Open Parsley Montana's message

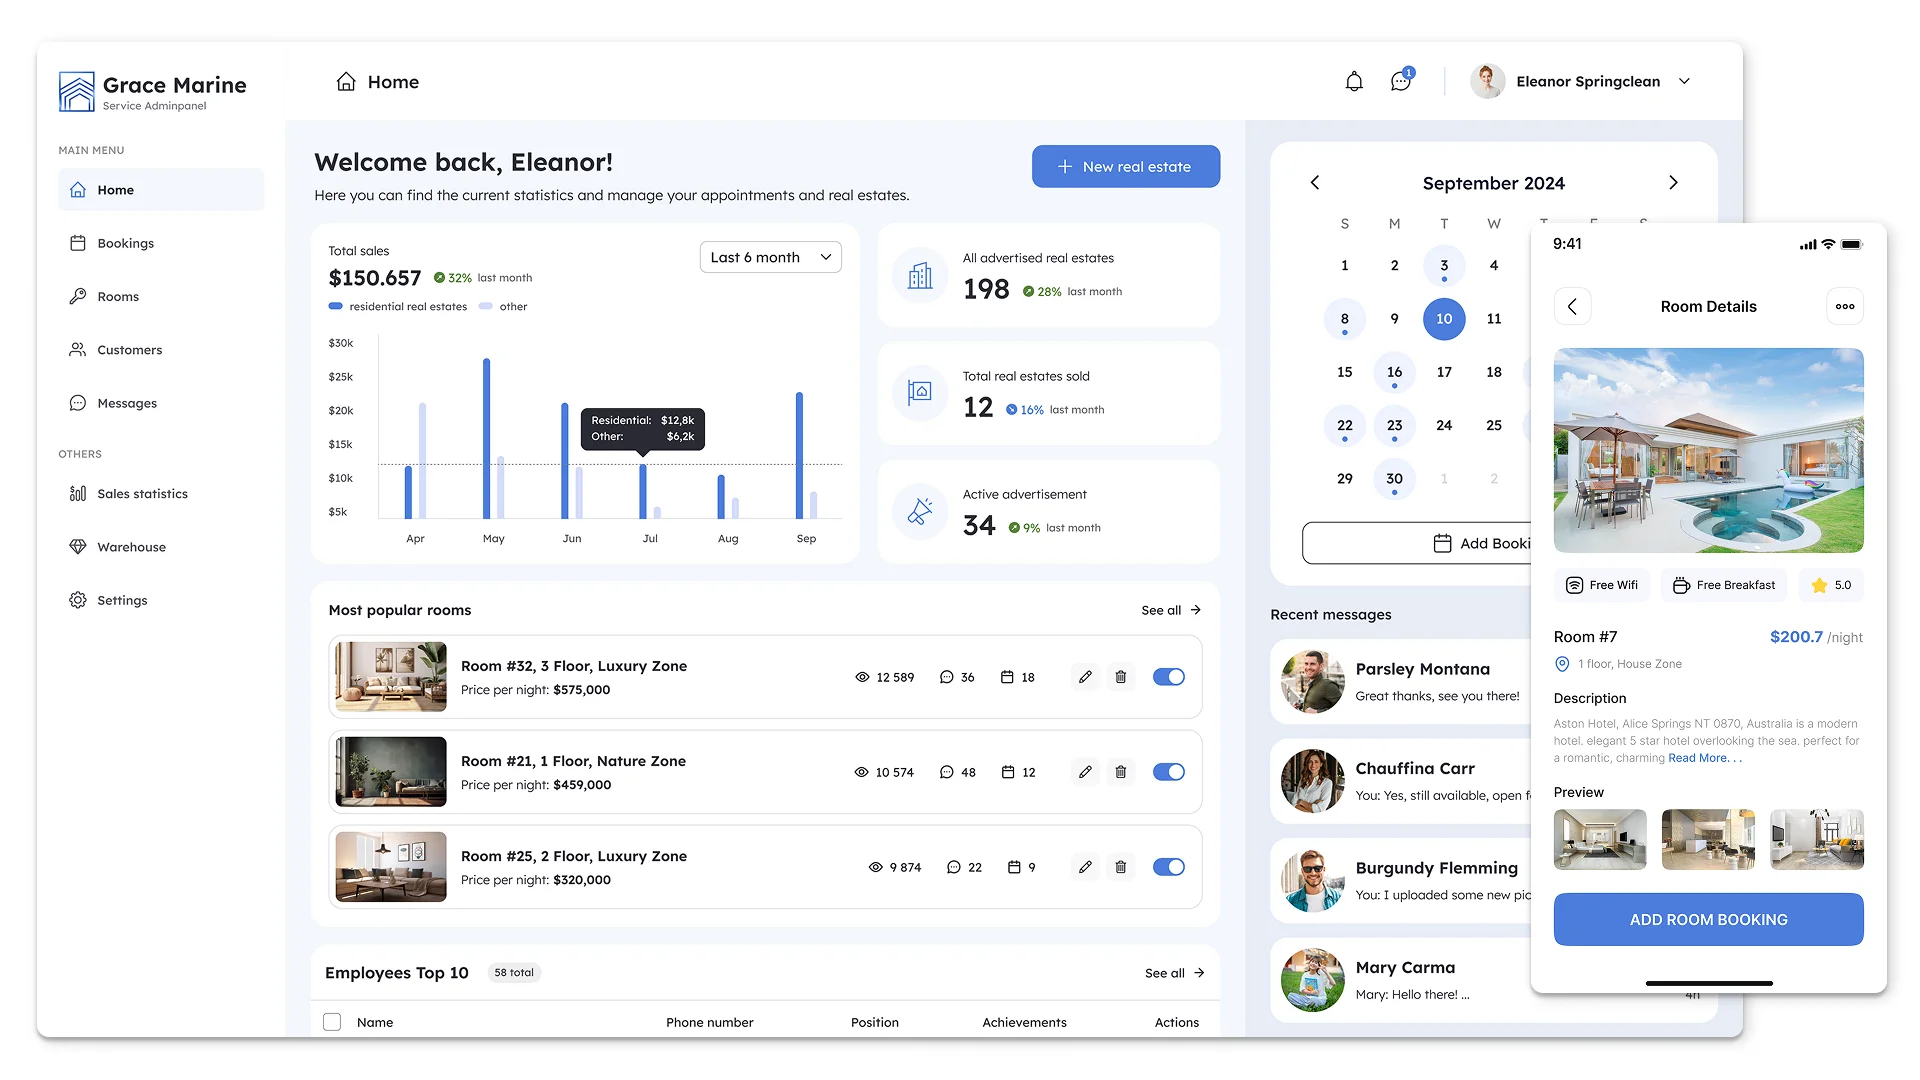click(x=1400, y=682)
